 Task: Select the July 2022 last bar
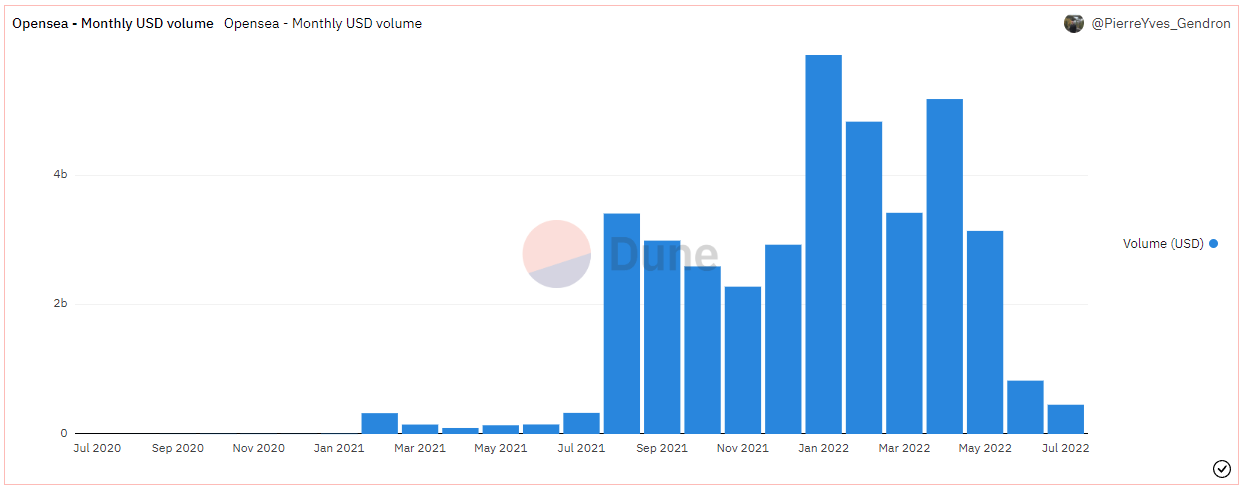[1066, 419]
